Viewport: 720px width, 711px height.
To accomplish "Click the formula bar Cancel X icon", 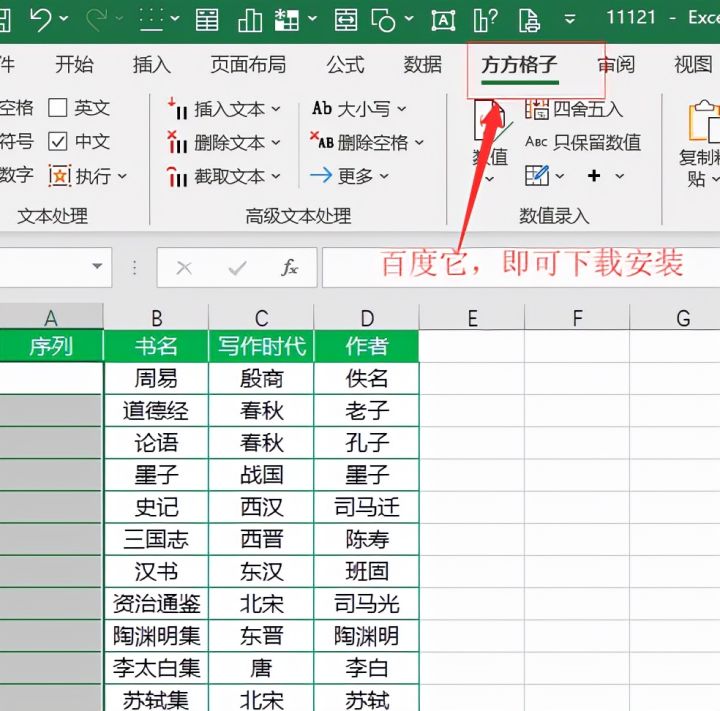I will click(x=184, y=267).
